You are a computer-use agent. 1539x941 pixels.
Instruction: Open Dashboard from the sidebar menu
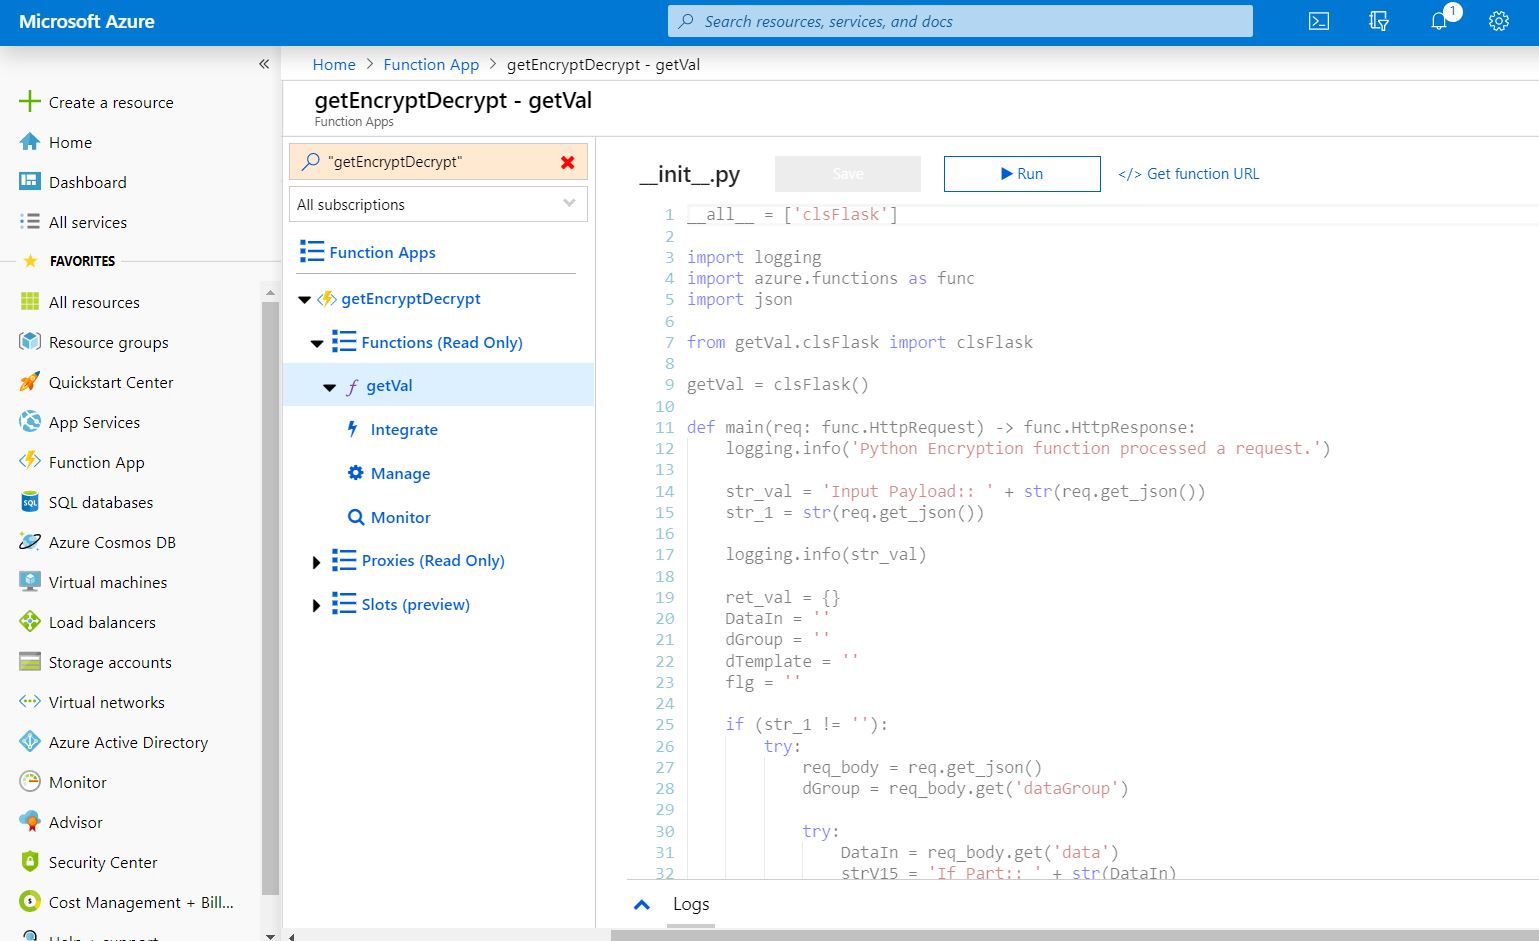coord(88,182)
